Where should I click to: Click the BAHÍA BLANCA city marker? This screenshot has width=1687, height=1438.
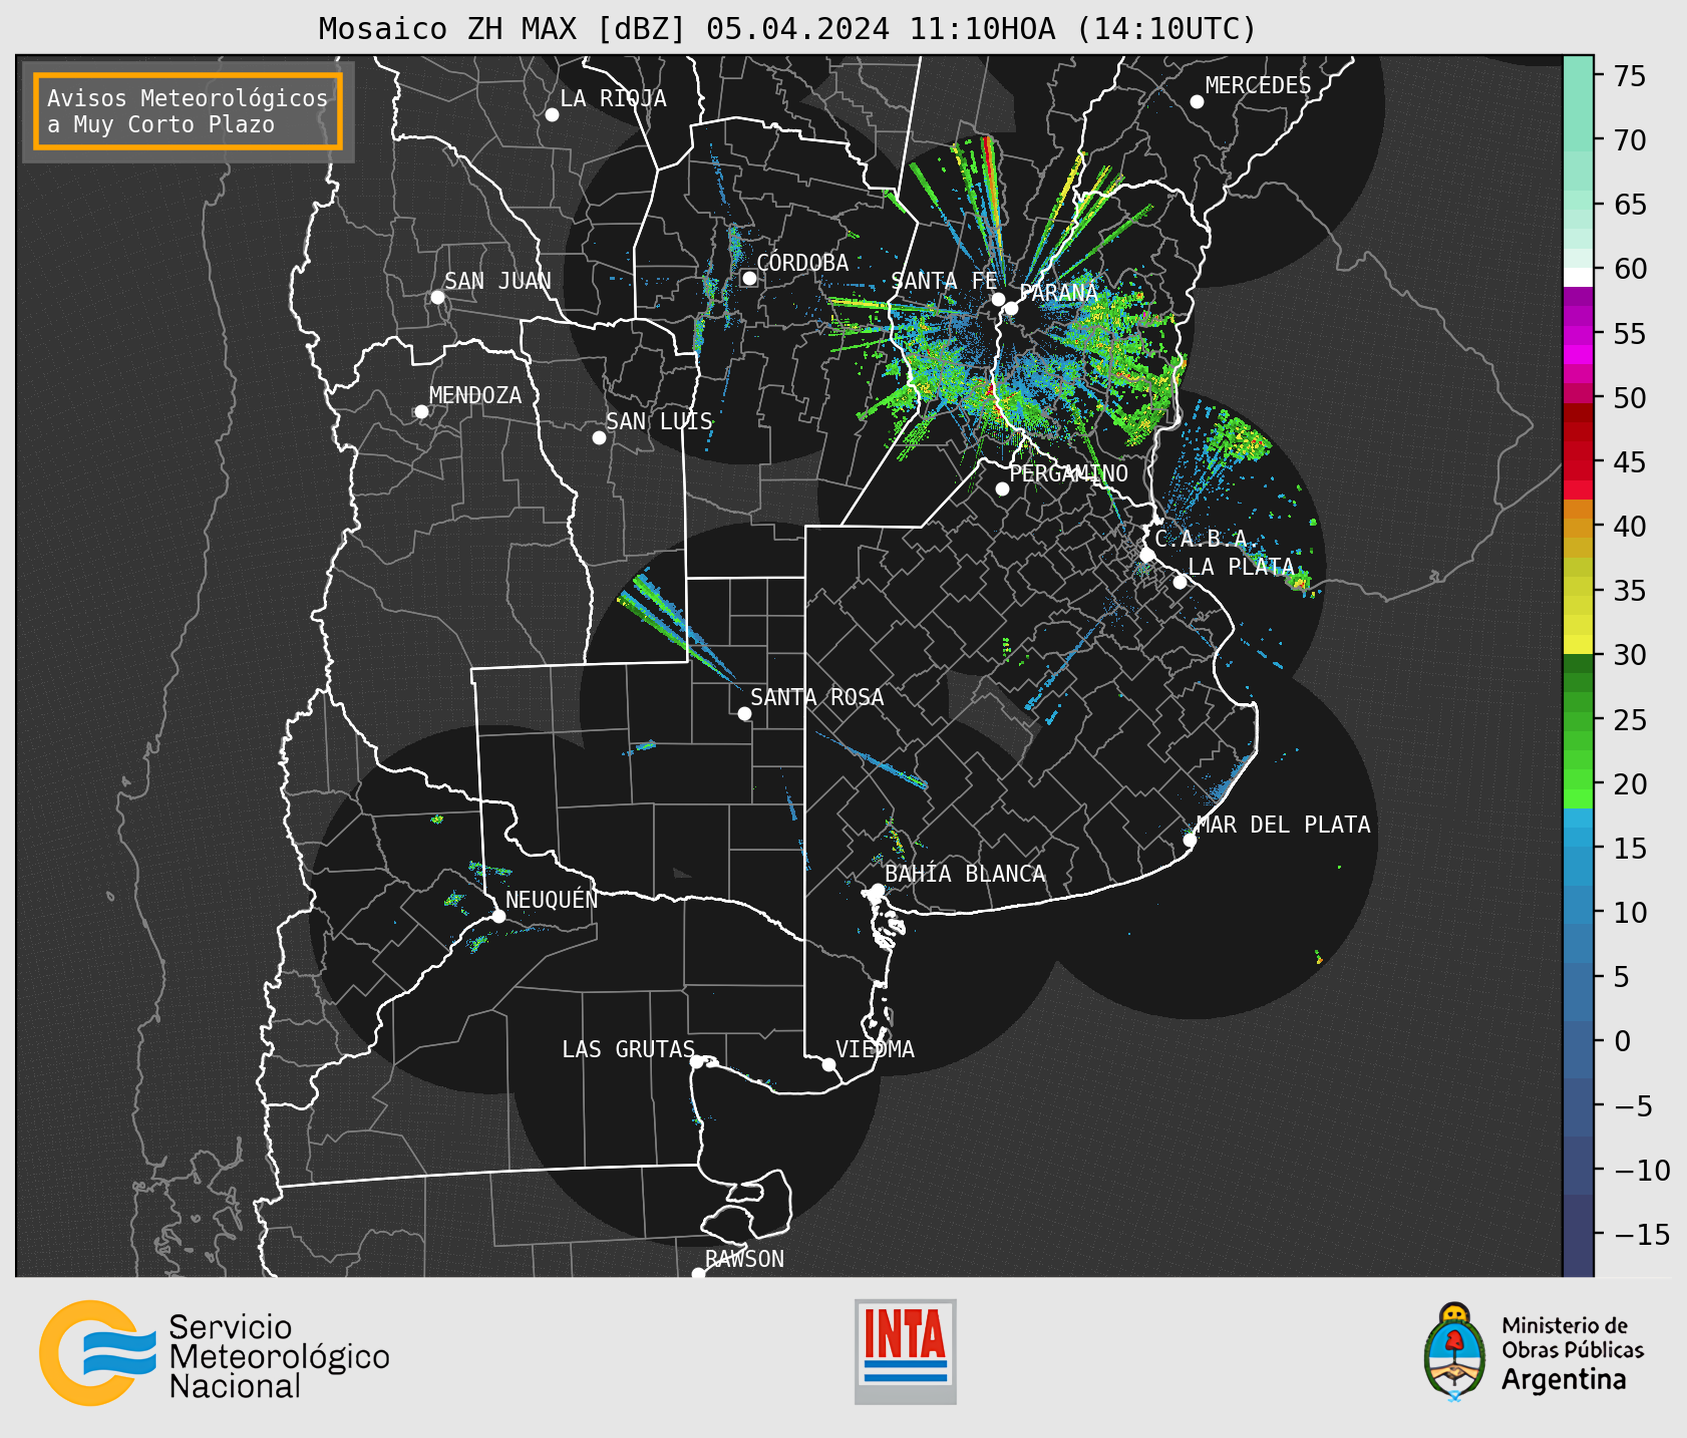[x=877, y=890]
